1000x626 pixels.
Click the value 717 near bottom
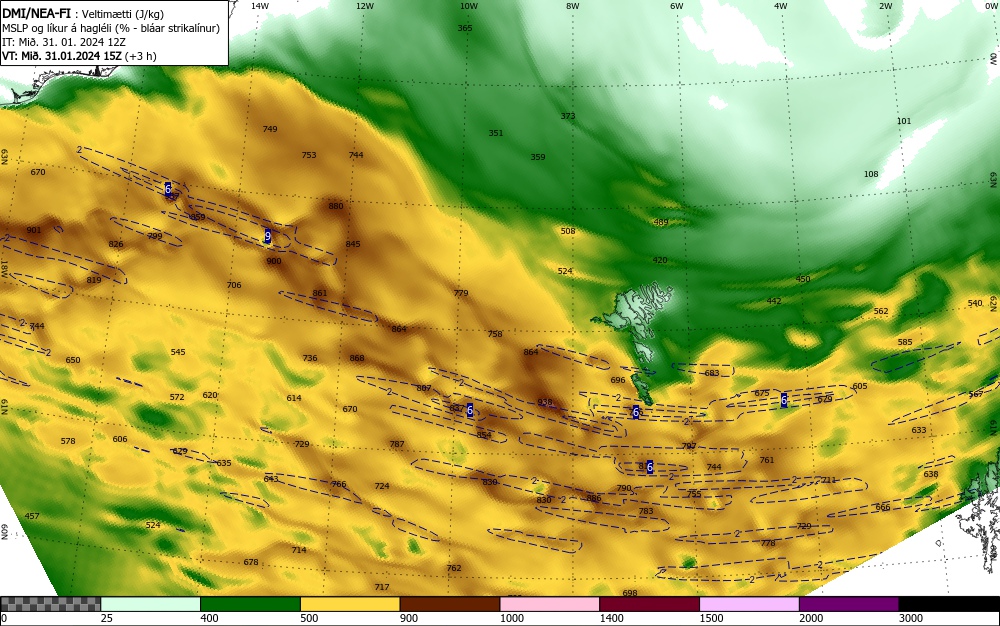tap(381, 587)
